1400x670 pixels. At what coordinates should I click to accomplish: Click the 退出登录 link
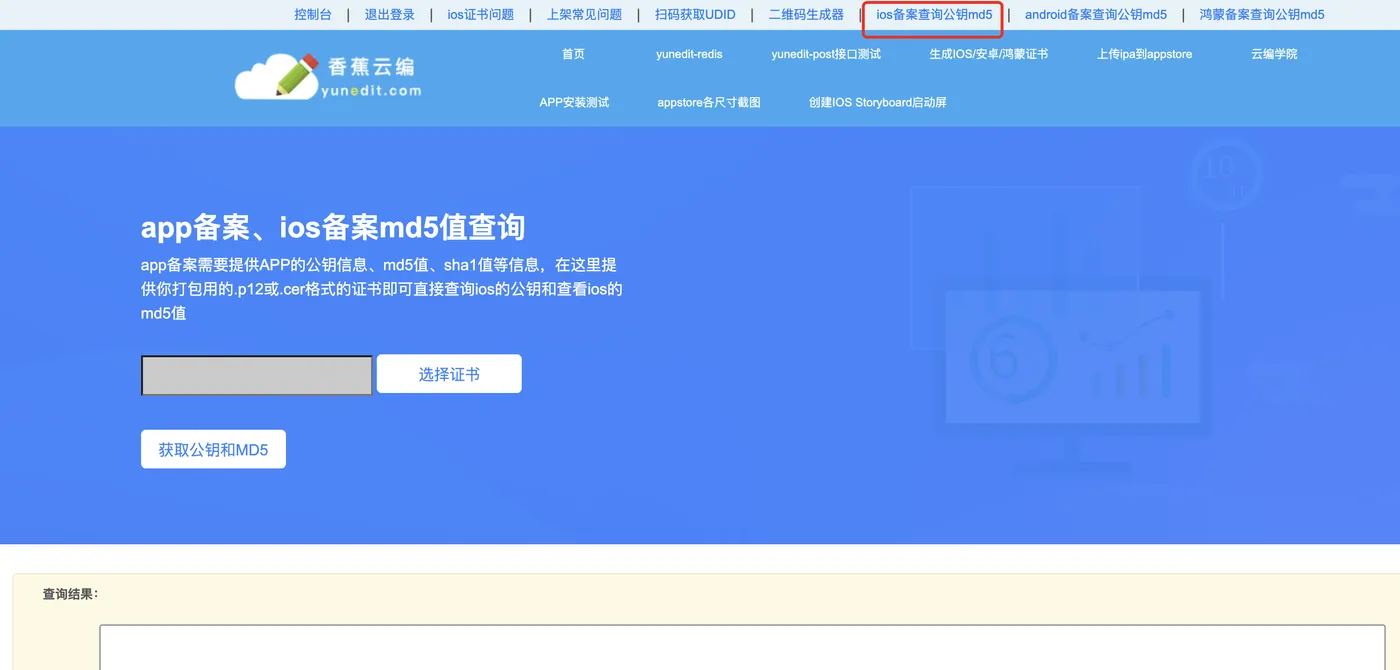(390, 15)
